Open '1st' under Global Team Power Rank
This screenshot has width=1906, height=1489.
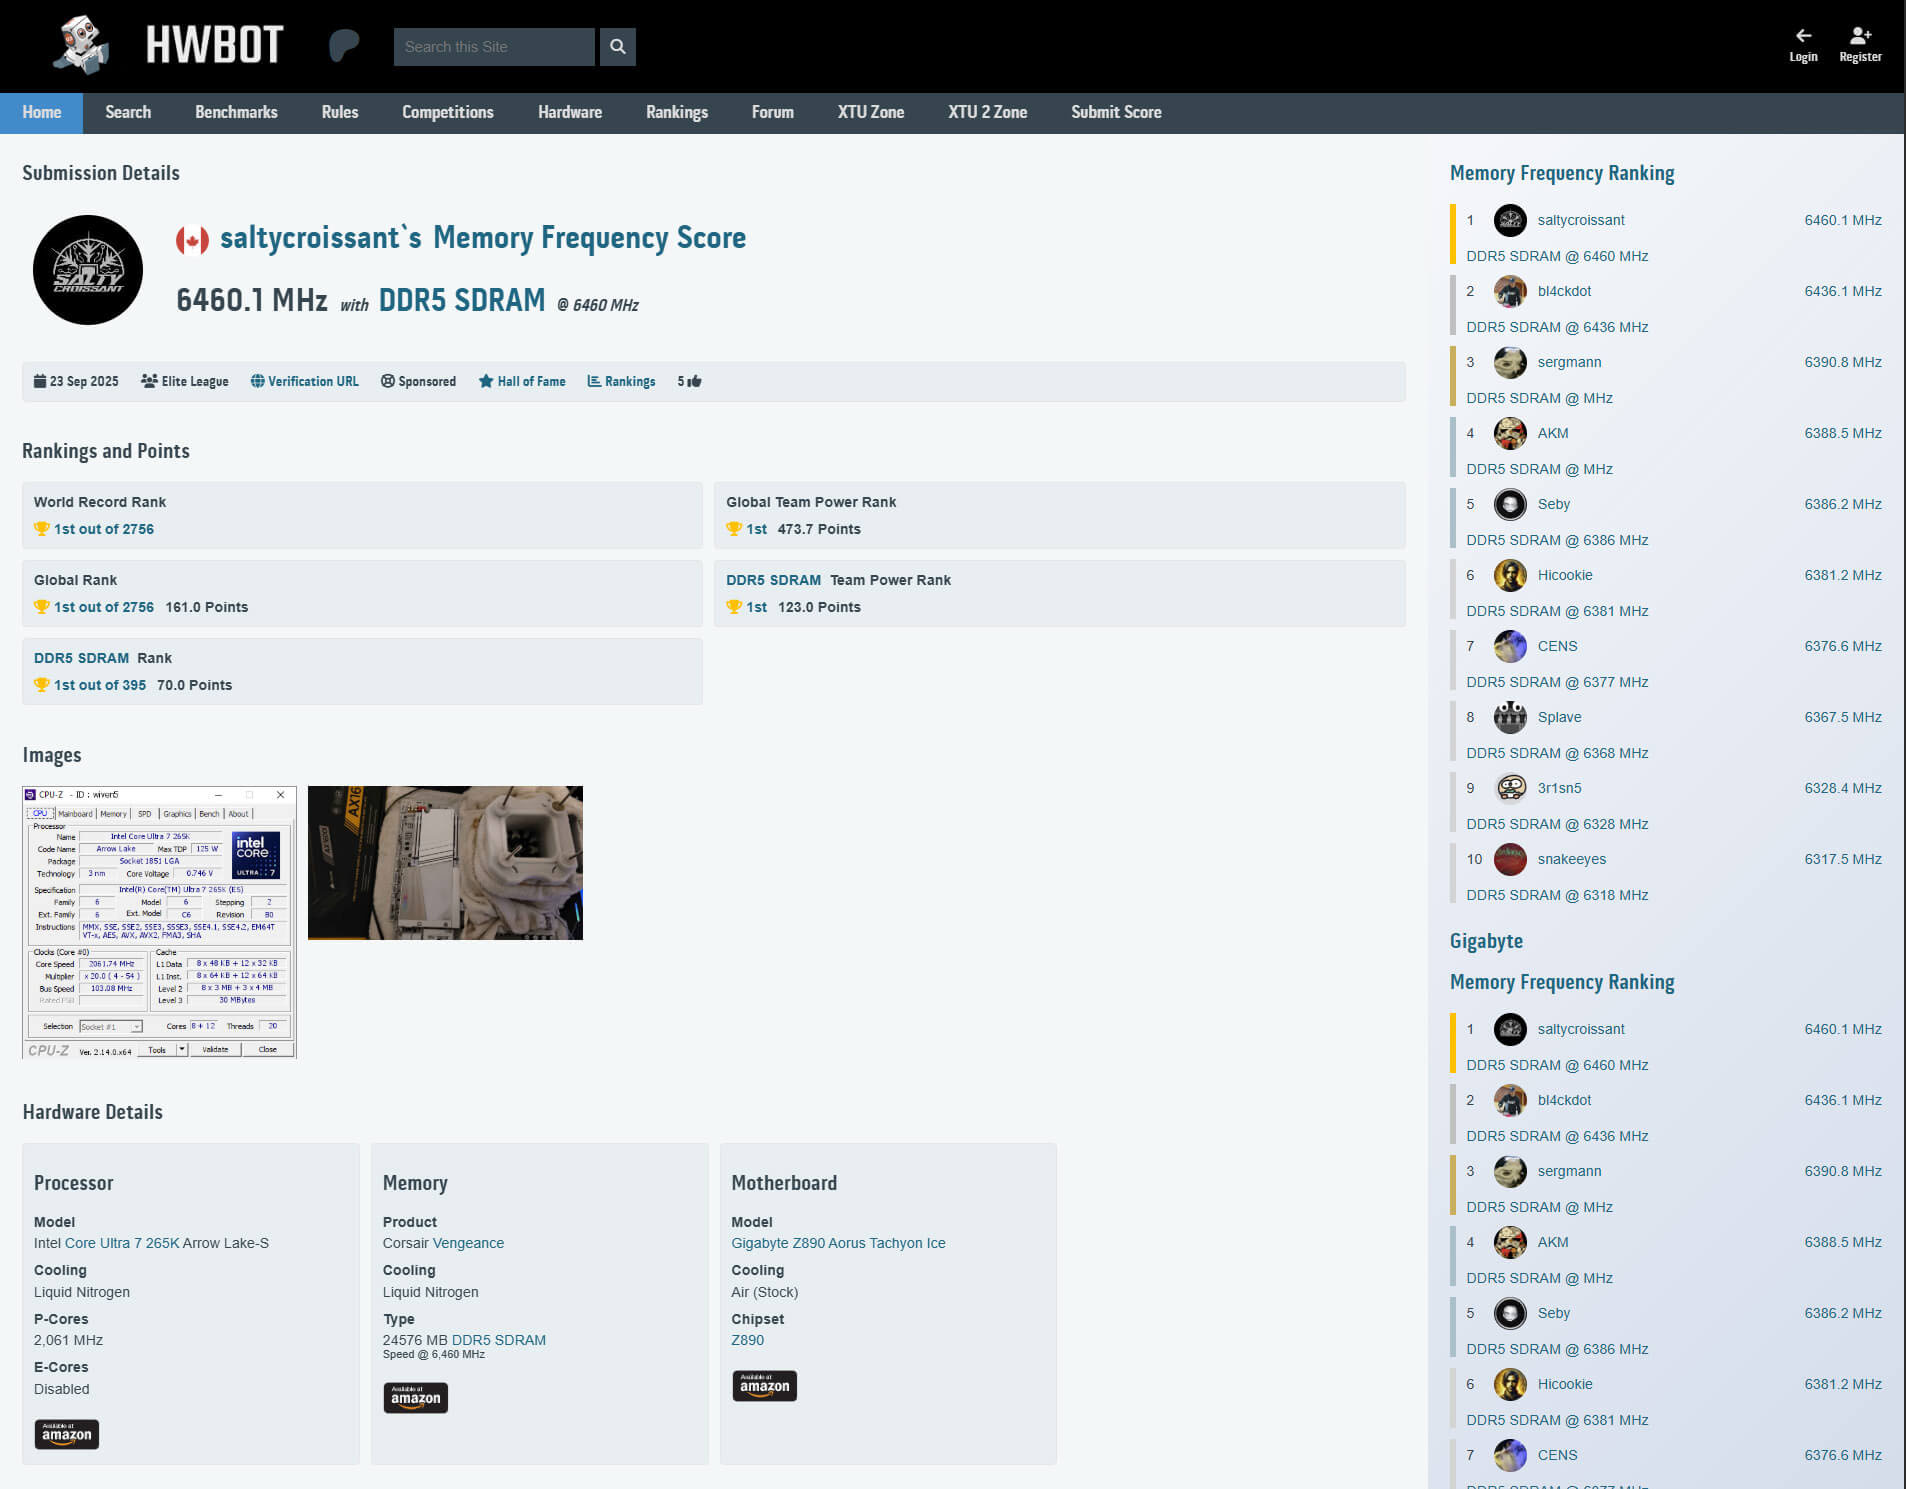pos(757,529)
